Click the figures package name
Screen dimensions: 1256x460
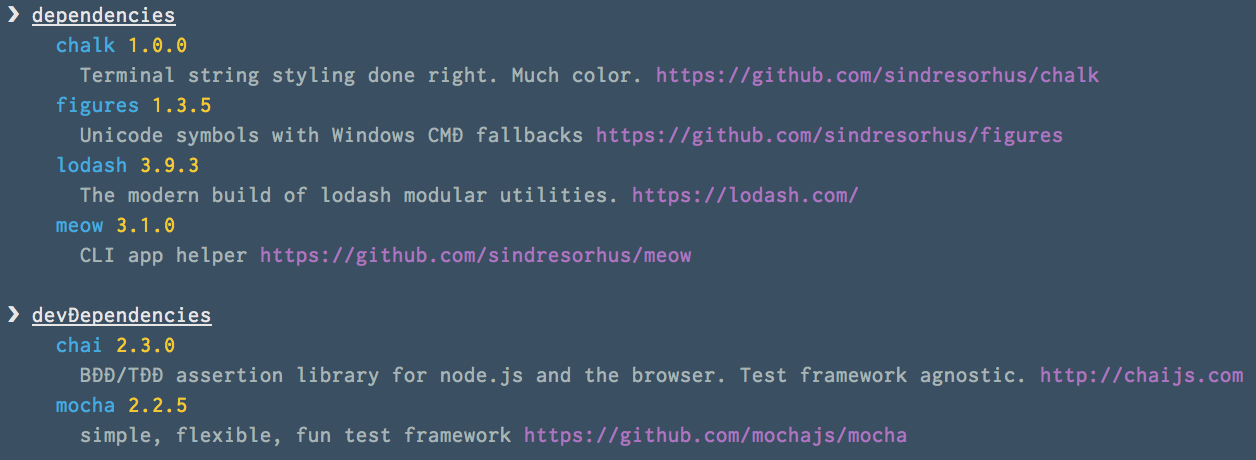coord(97,105)
